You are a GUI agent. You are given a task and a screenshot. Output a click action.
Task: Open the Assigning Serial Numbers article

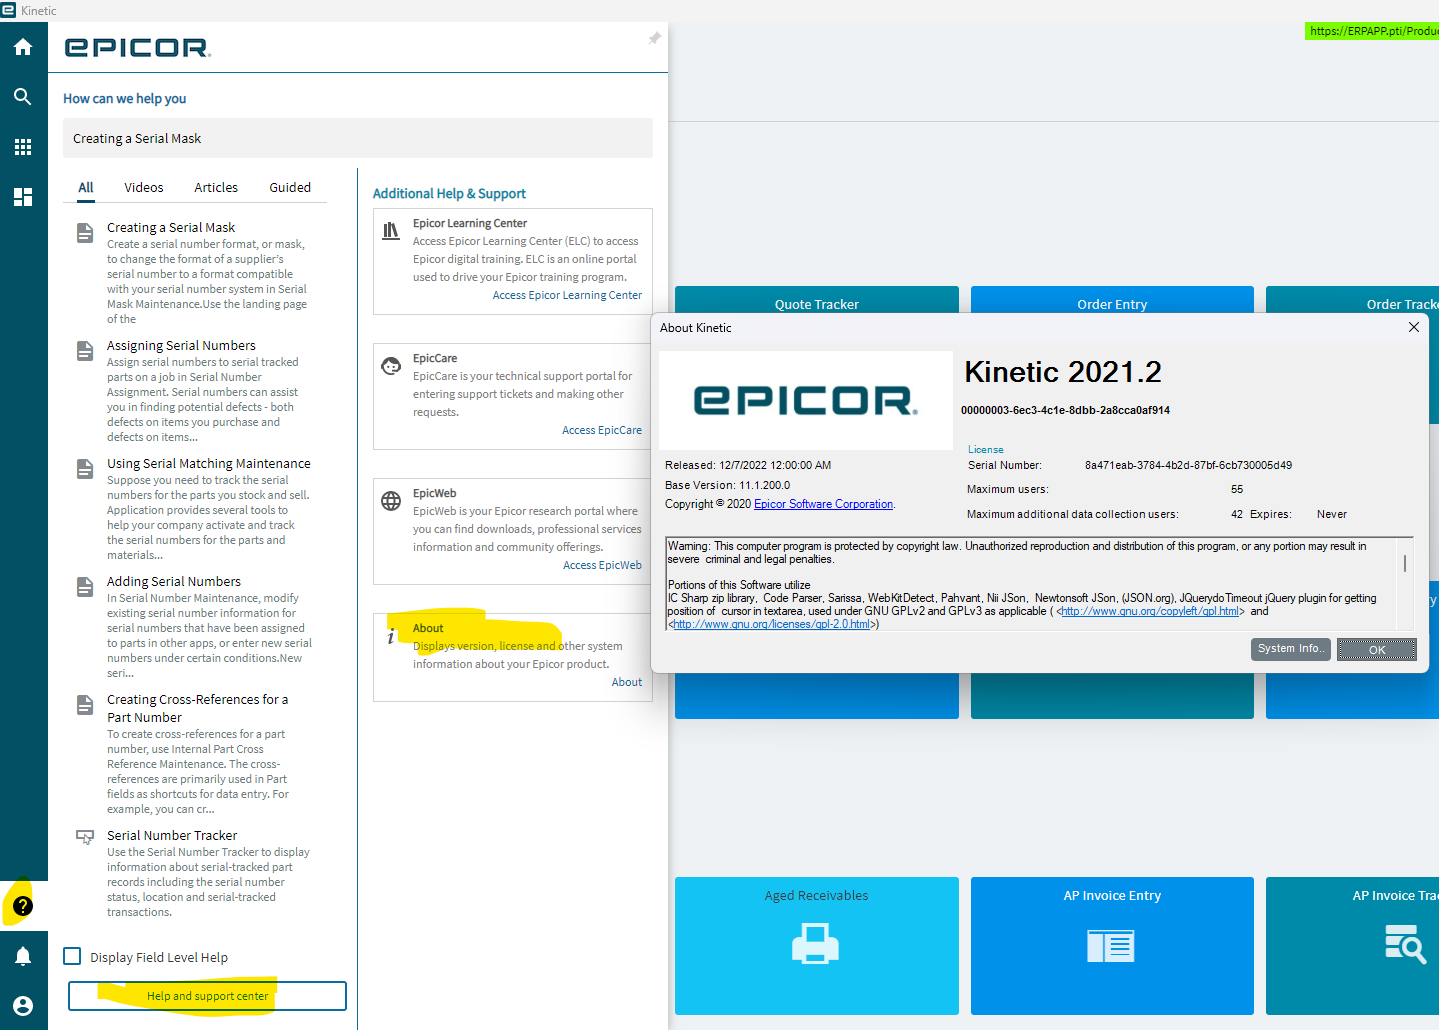point(181,345)
